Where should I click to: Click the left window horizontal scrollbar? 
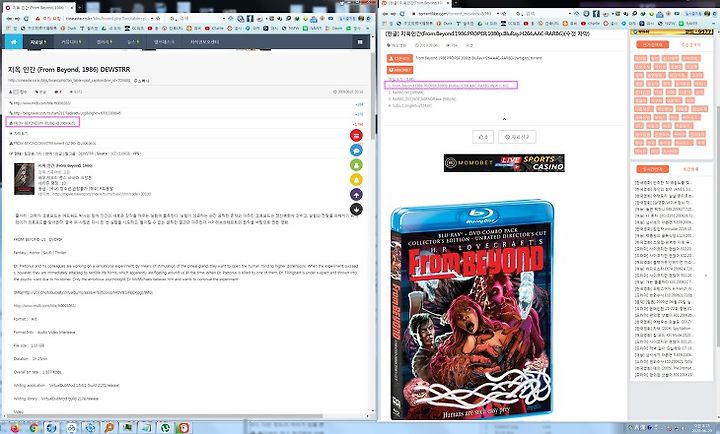[165, 417]
